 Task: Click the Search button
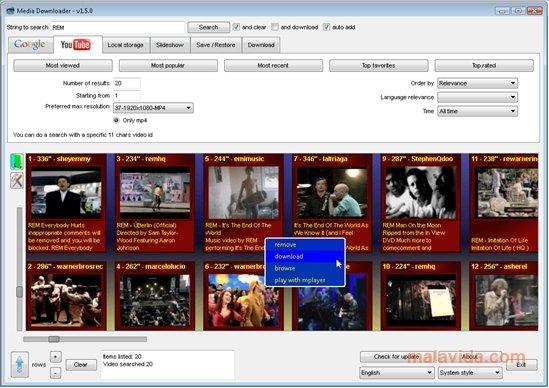209,27
